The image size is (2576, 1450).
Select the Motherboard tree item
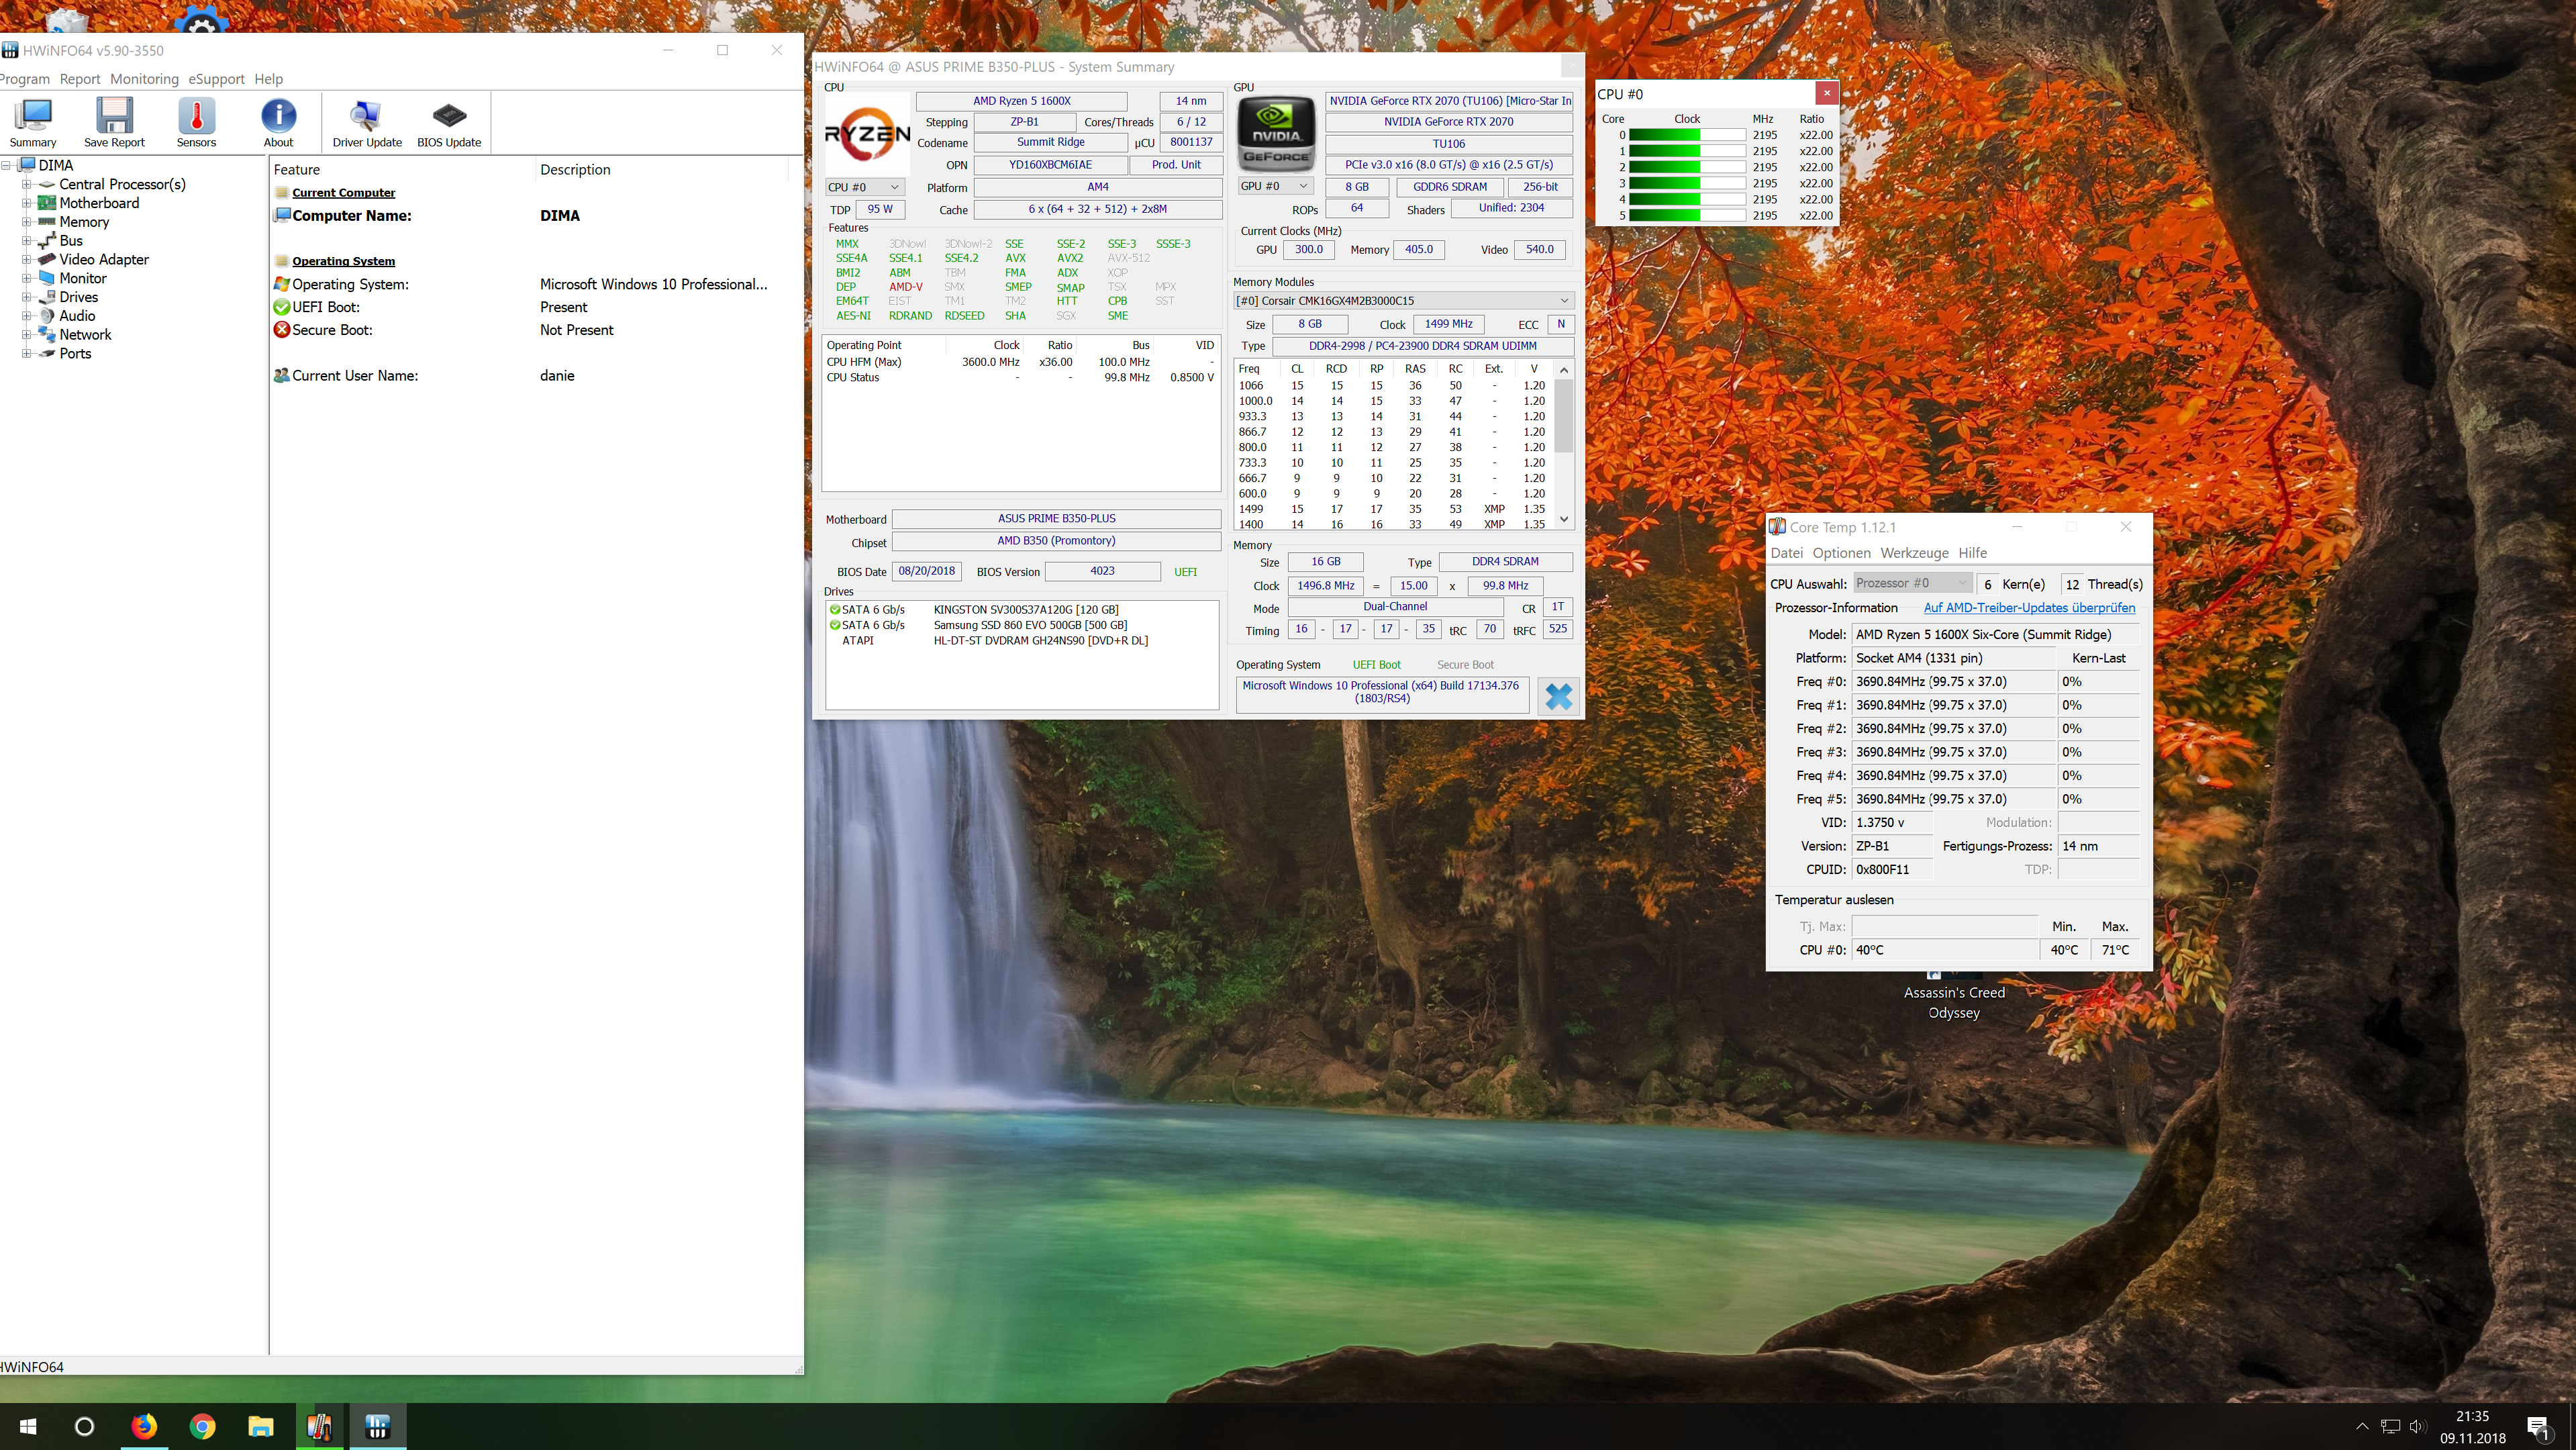99,203
